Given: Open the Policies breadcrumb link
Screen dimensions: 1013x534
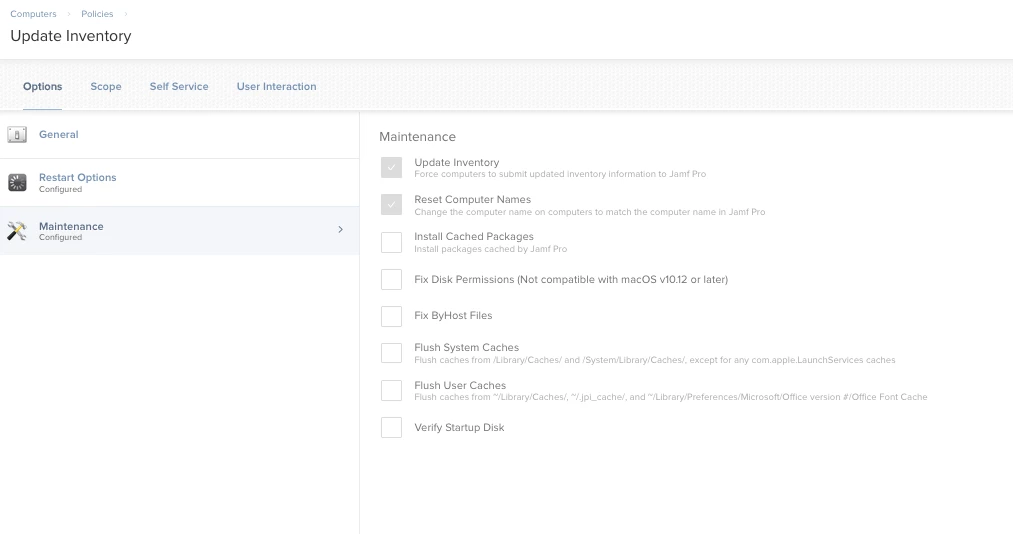Looking at the screenshot, I should click(97, 14).
